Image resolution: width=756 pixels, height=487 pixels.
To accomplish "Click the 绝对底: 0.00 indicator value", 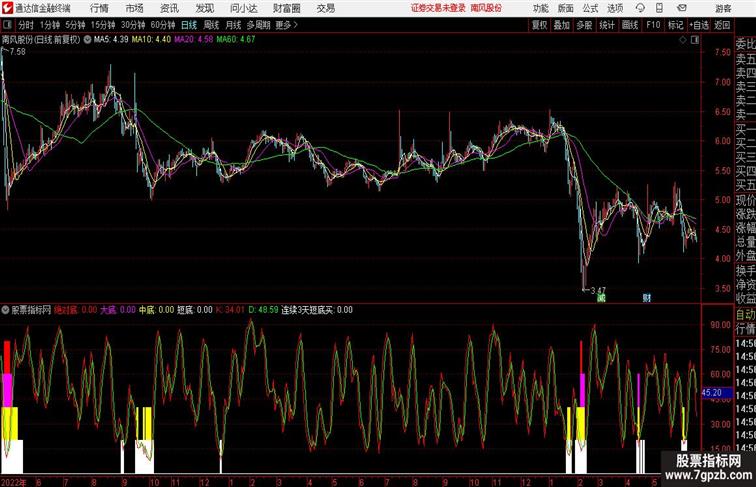I will [x=75, y=310].
